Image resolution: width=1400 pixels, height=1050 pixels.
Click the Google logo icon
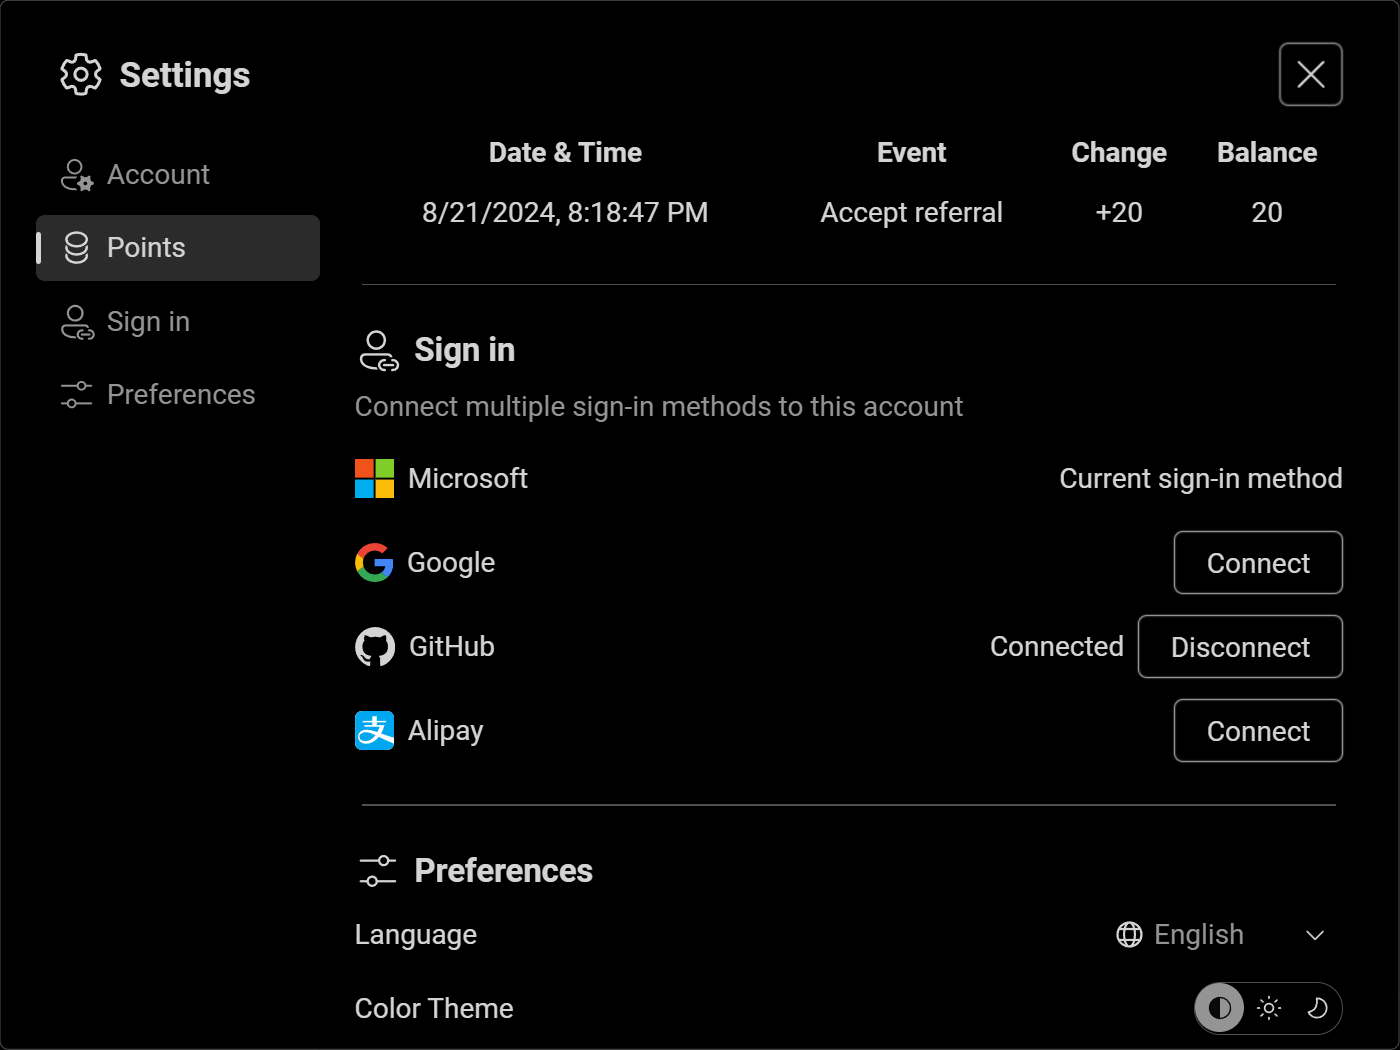375,563
